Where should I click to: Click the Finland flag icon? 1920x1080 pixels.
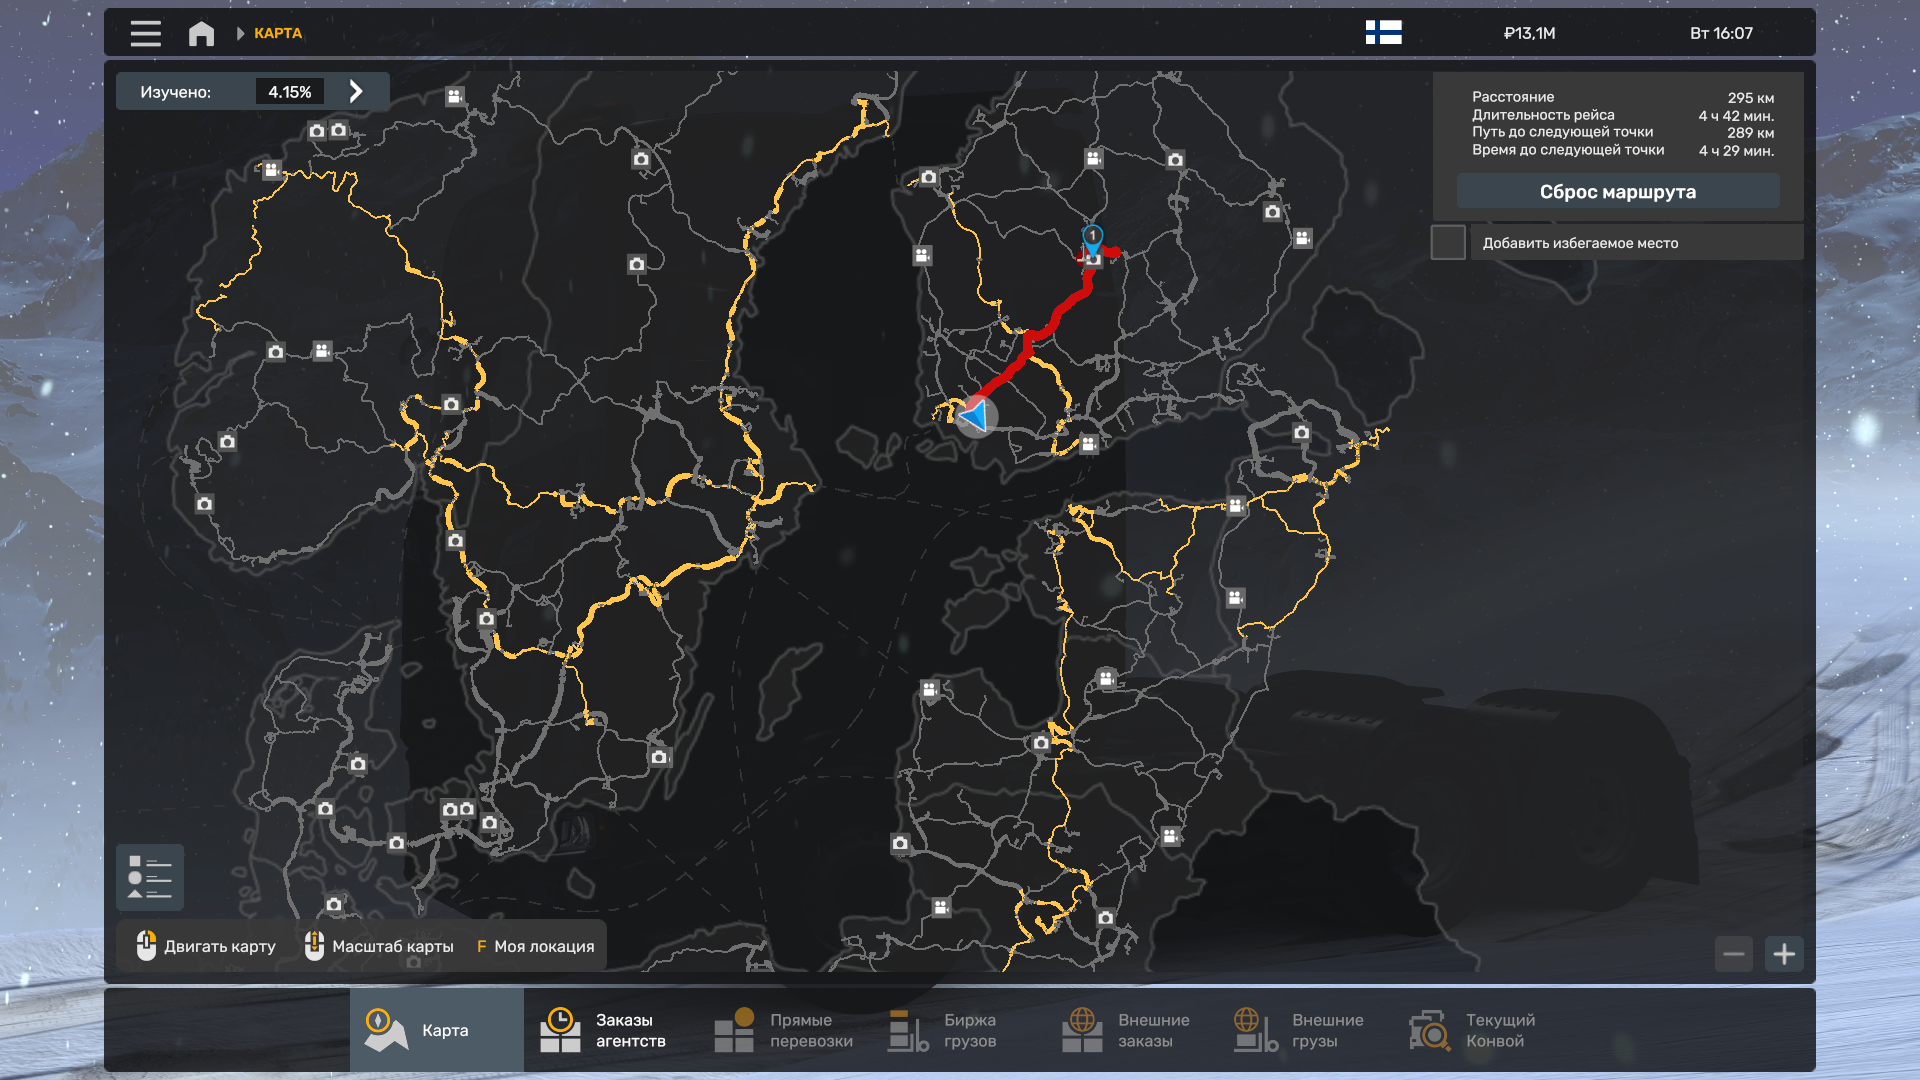coord(1383,33)
